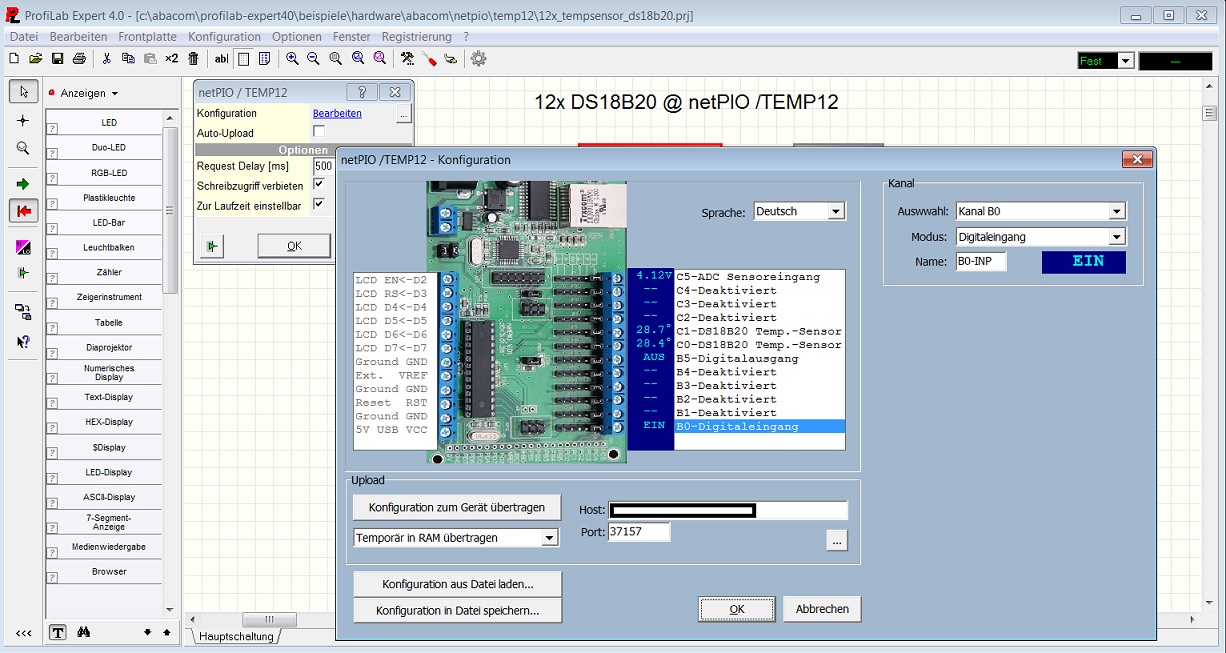Open the hammer tools icon
Screen dimensions: 1226x653
407,59
